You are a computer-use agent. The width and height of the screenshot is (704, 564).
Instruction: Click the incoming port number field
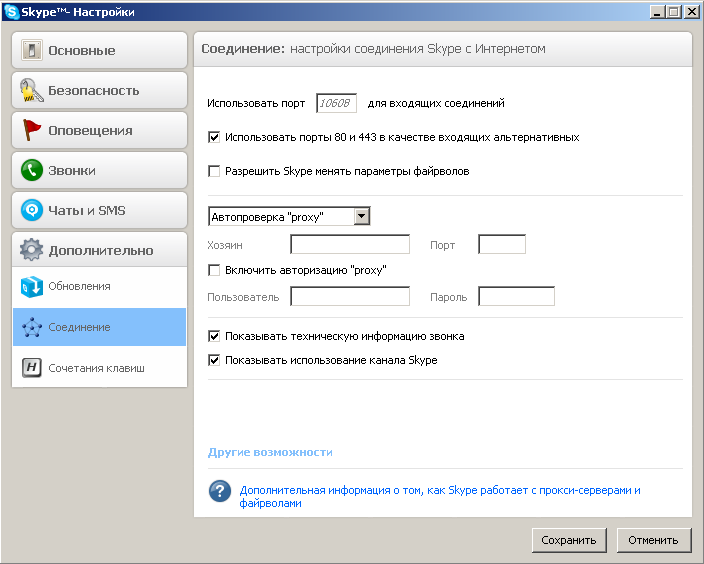click(x=336, y=103)
